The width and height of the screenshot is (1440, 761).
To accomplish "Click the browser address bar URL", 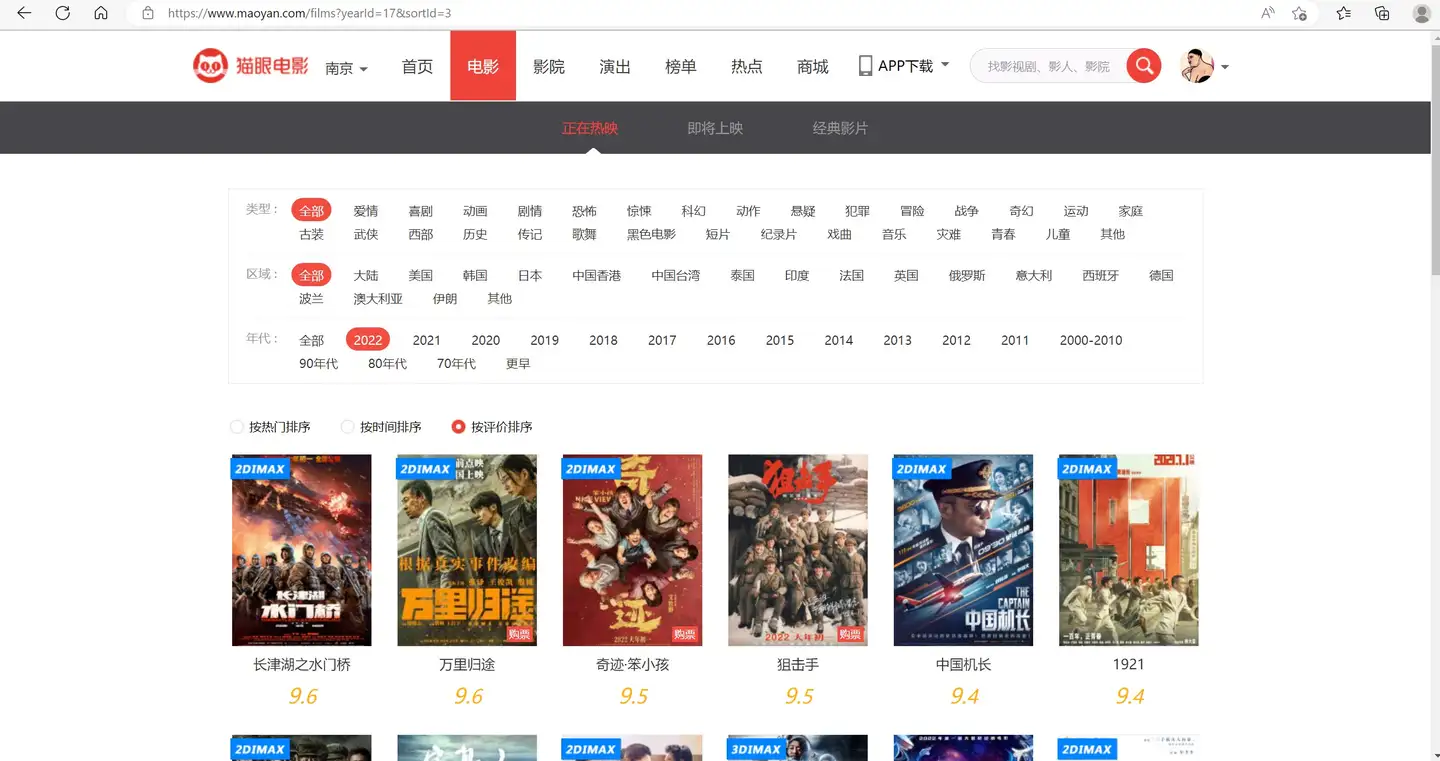I will (309, 13).
